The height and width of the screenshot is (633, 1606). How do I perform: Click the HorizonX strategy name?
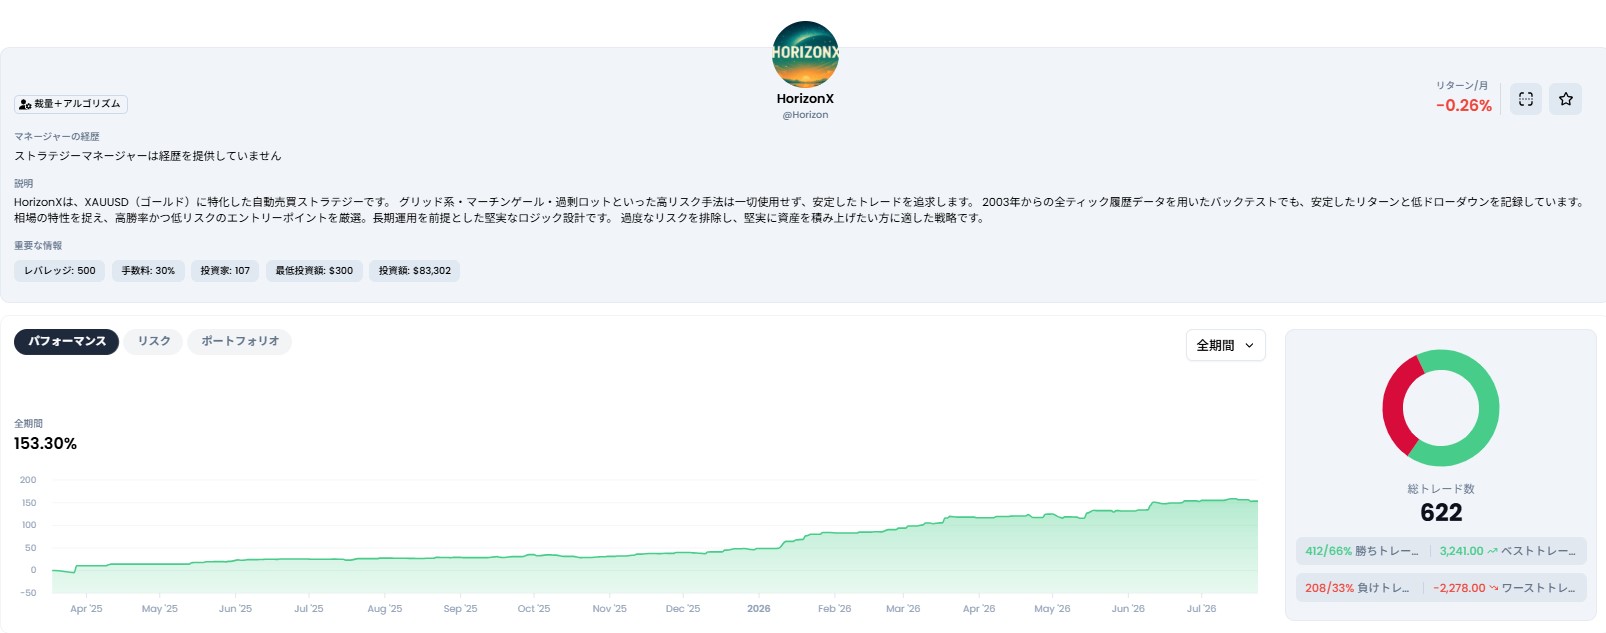pyautogui.click(x=805, y=98)
